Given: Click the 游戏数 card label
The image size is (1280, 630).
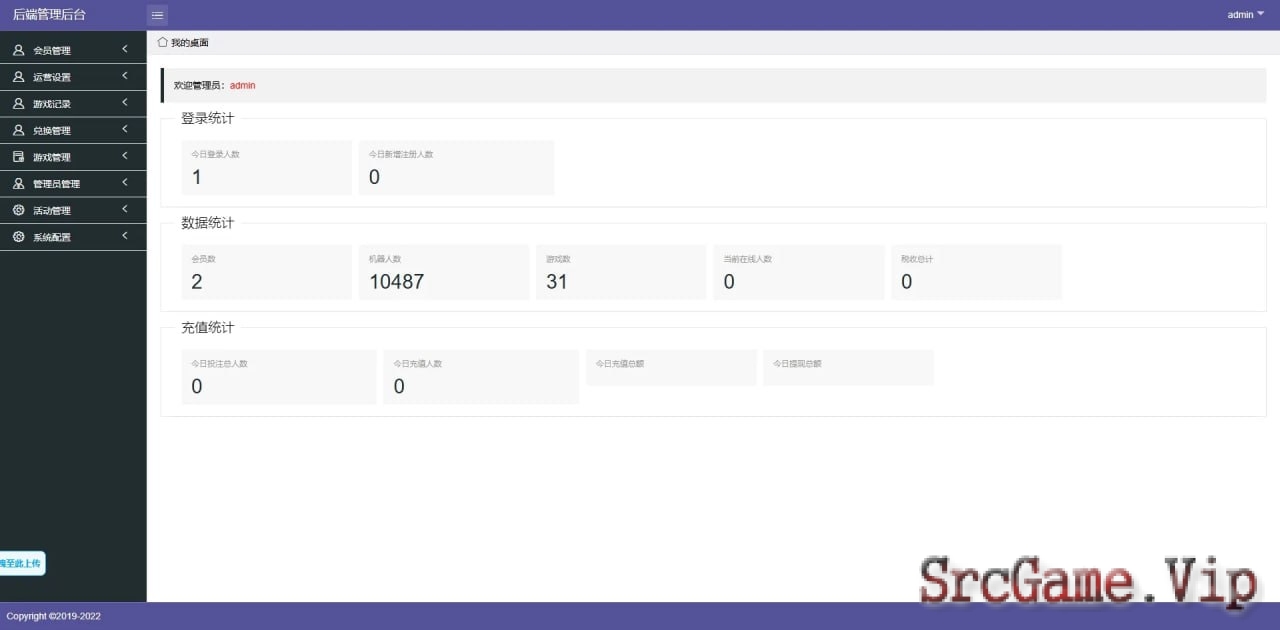Looking at the screenshot, I should click(x=559, y=258).
